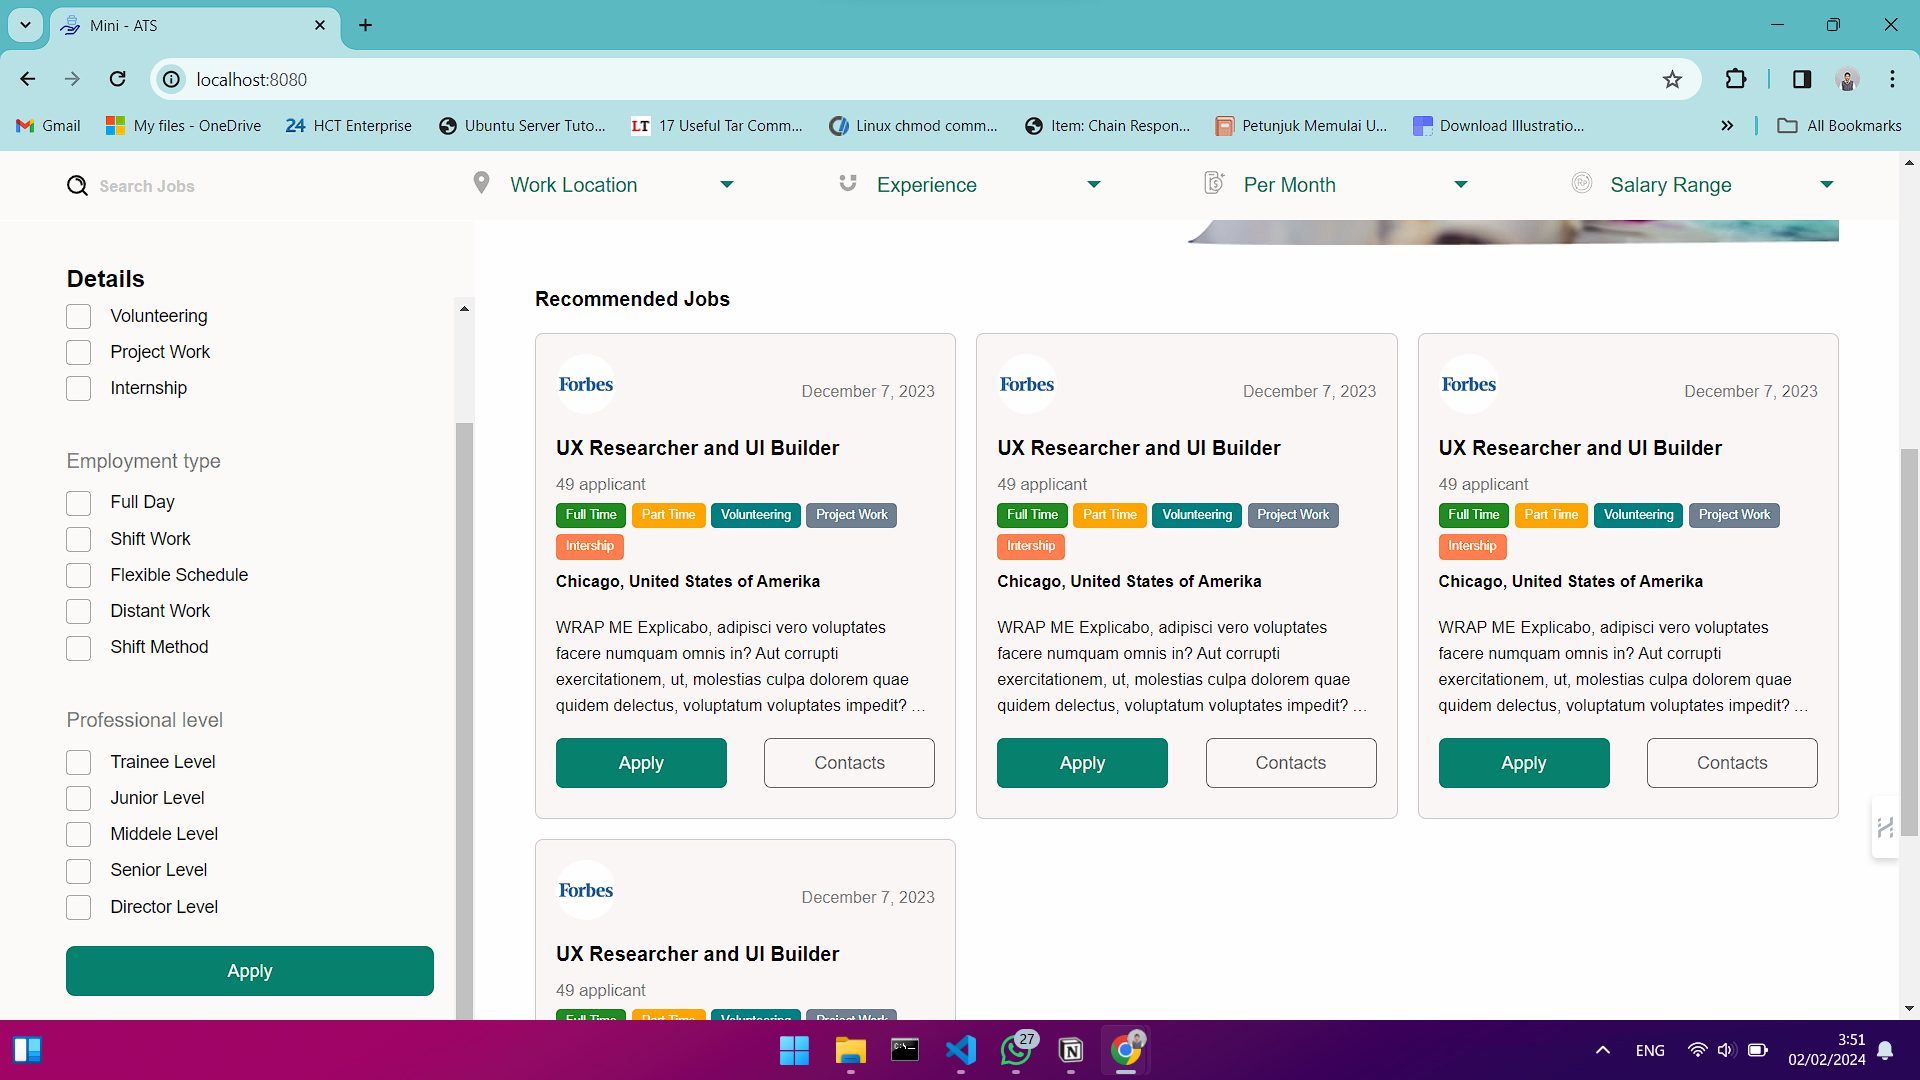Click the Salary Range icon
The height and width of the screenshot is (1080, 1920).
point(1582,183)
